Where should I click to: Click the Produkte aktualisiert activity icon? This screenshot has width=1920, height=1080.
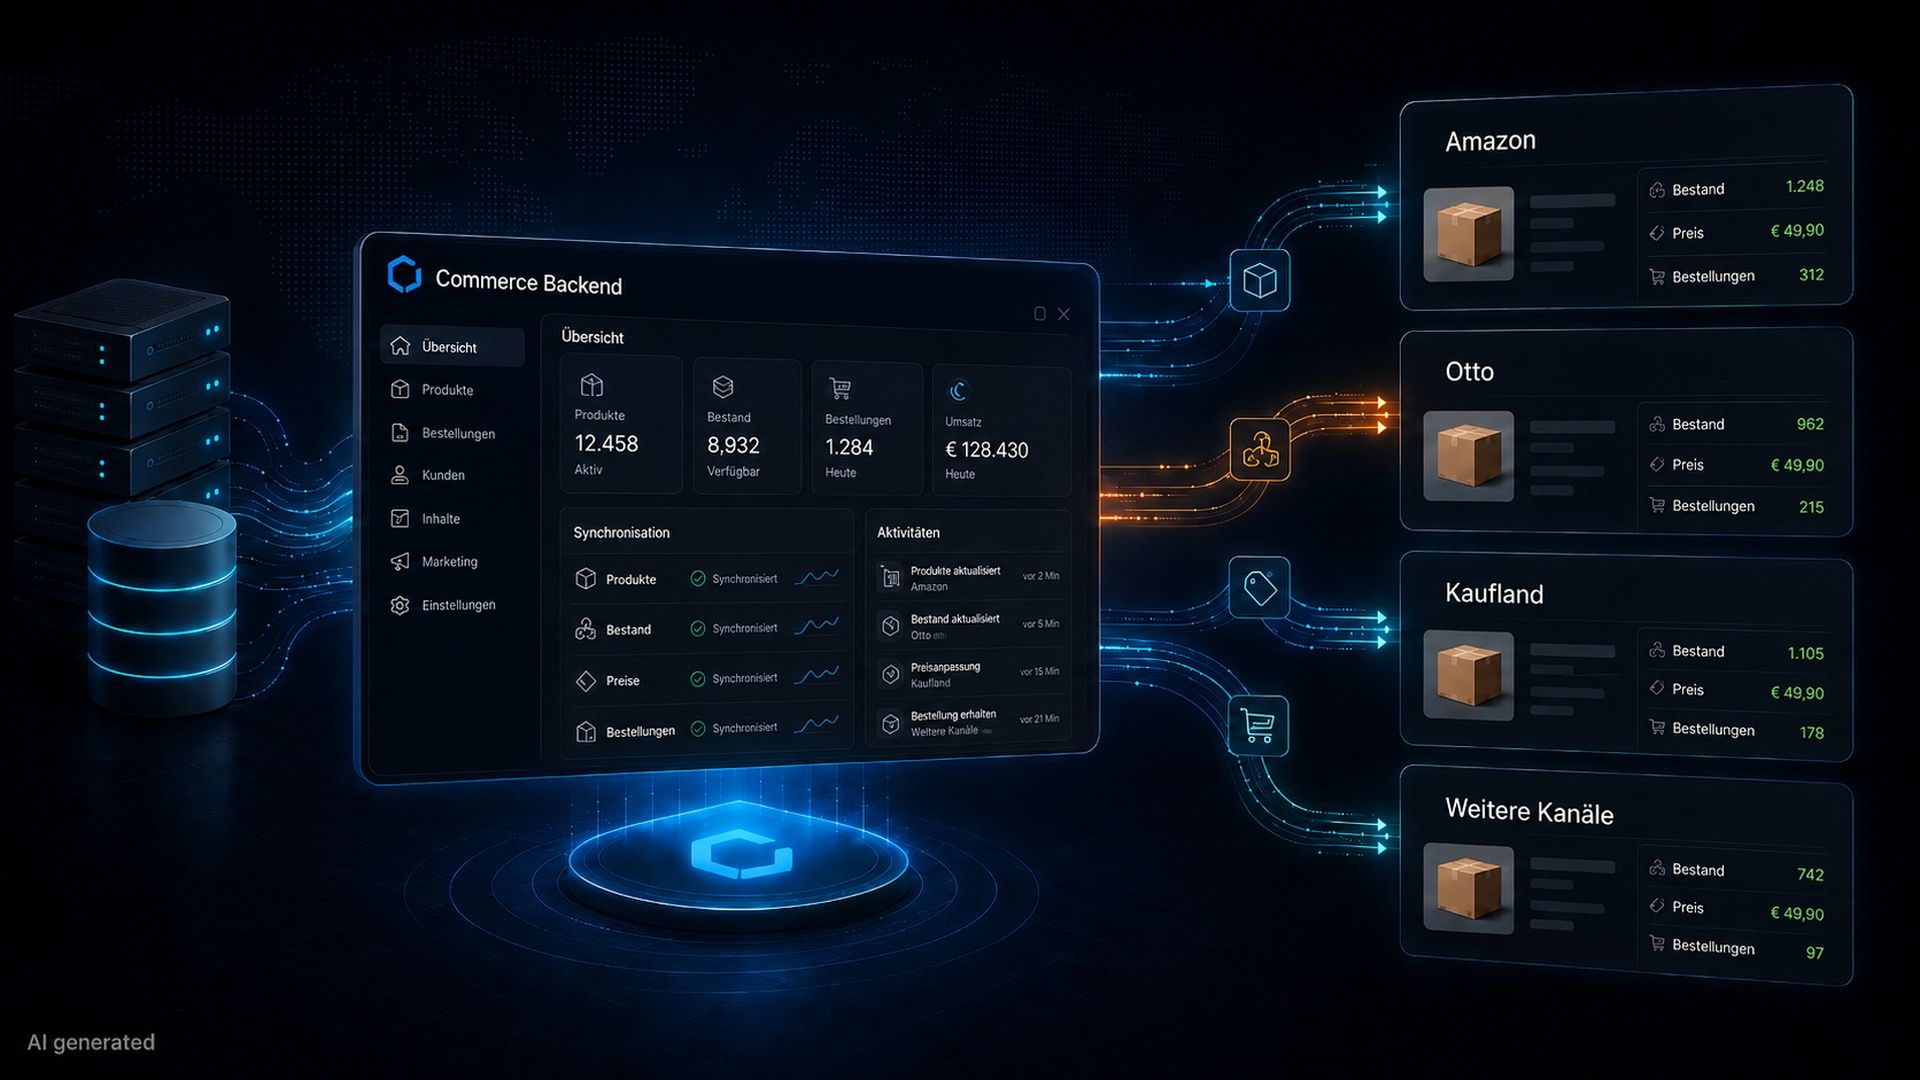tap(890, 577)
